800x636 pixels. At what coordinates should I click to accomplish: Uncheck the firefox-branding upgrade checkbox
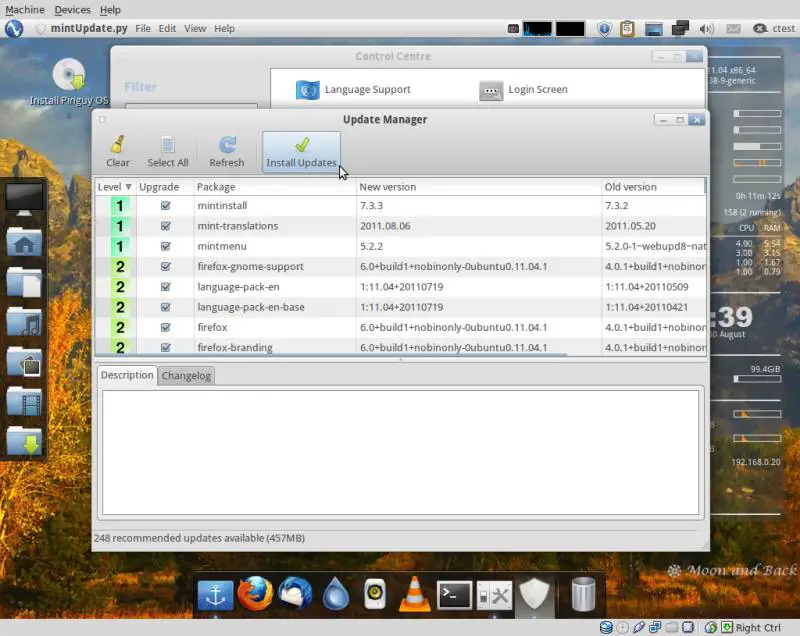(x=165, y=347)
